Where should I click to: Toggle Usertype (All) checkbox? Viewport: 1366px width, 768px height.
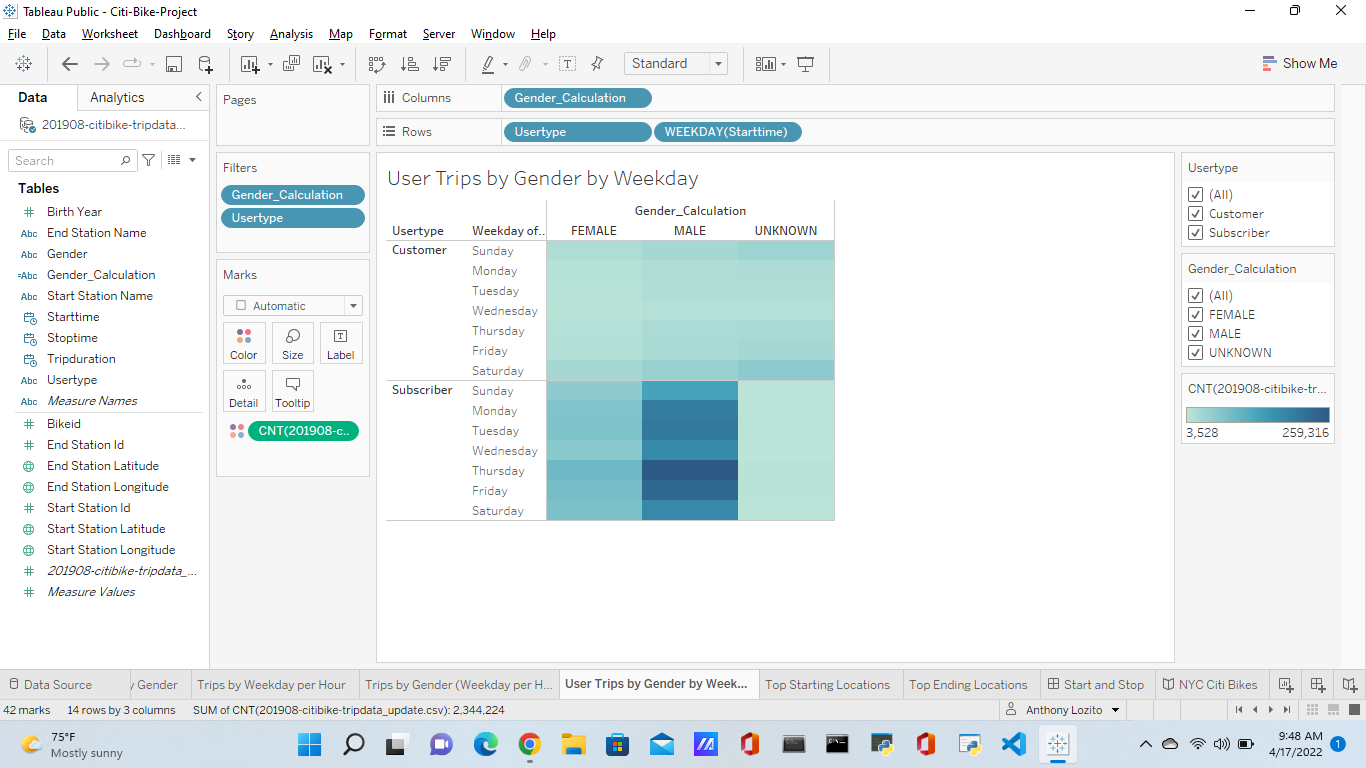coord(1195,195)
